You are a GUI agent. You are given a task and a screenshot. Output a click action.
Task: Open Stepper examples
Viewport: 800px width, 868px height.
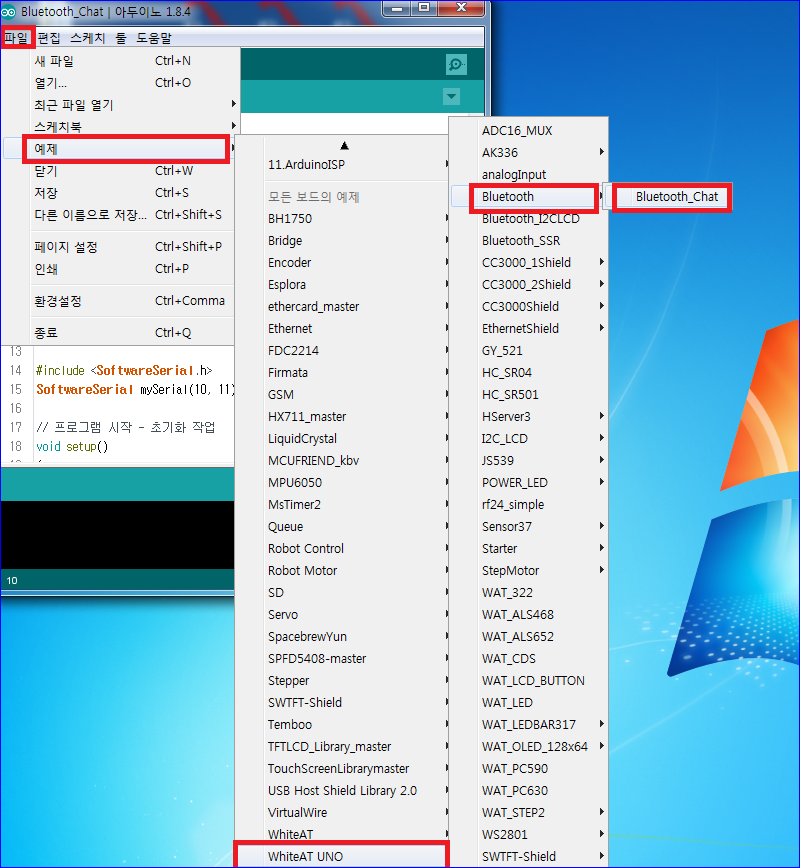[343, 681]
